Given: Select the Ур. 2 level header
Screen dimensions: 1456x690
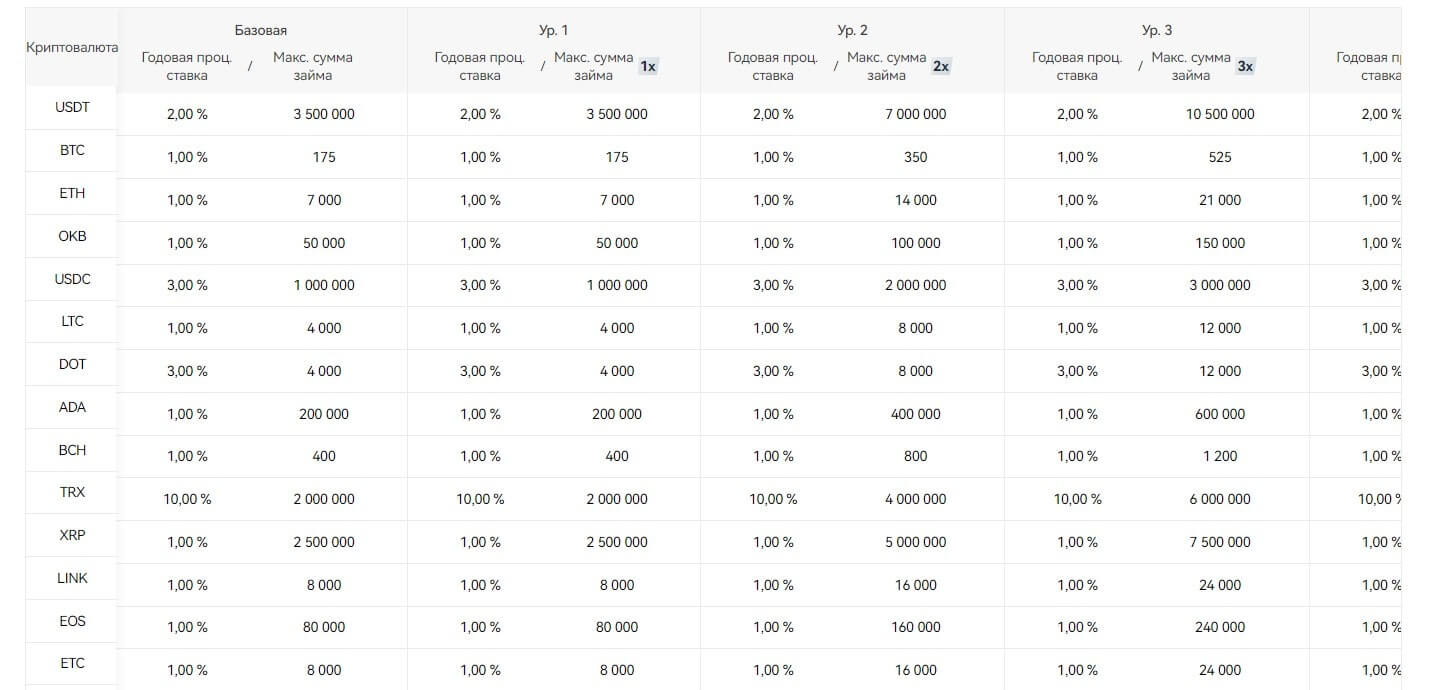Looking at the screenshot, I should [852, 31].
